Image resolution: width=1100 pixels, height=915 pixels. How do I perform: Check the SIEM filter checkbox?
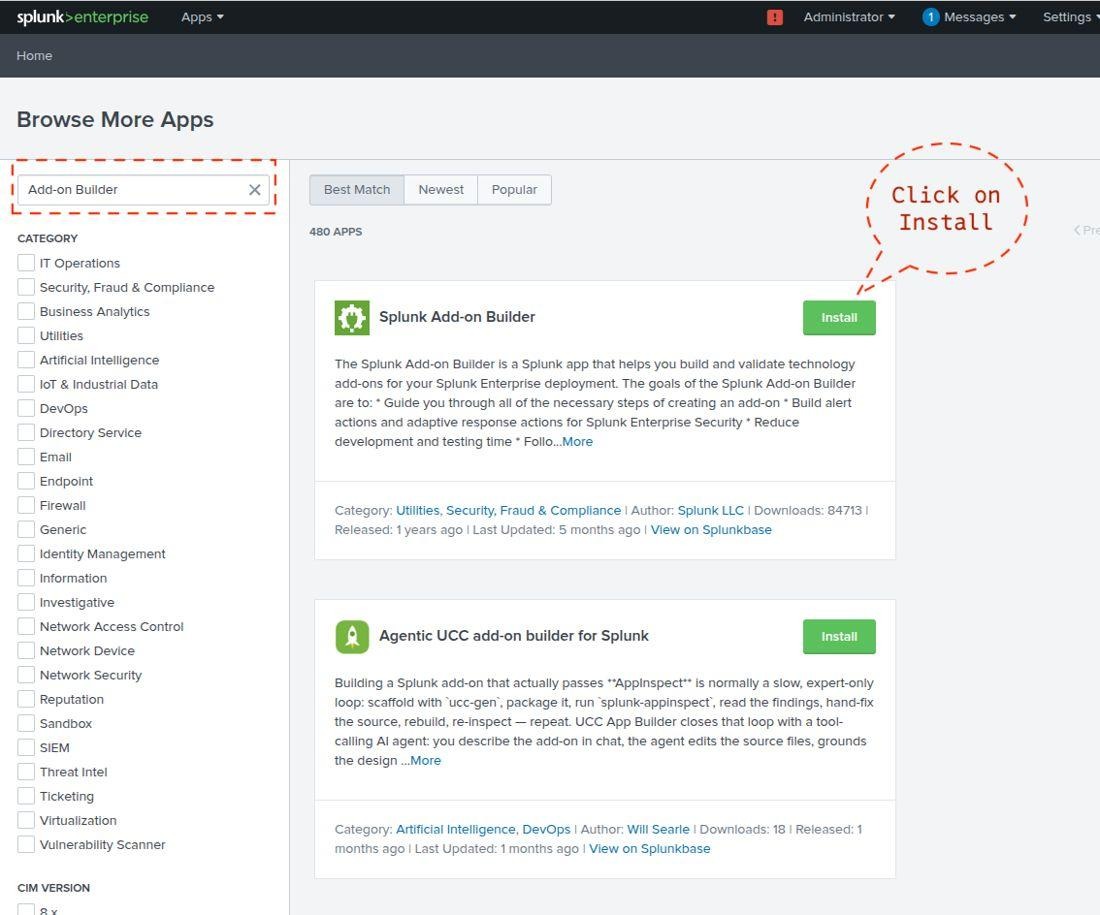(26, 747)
